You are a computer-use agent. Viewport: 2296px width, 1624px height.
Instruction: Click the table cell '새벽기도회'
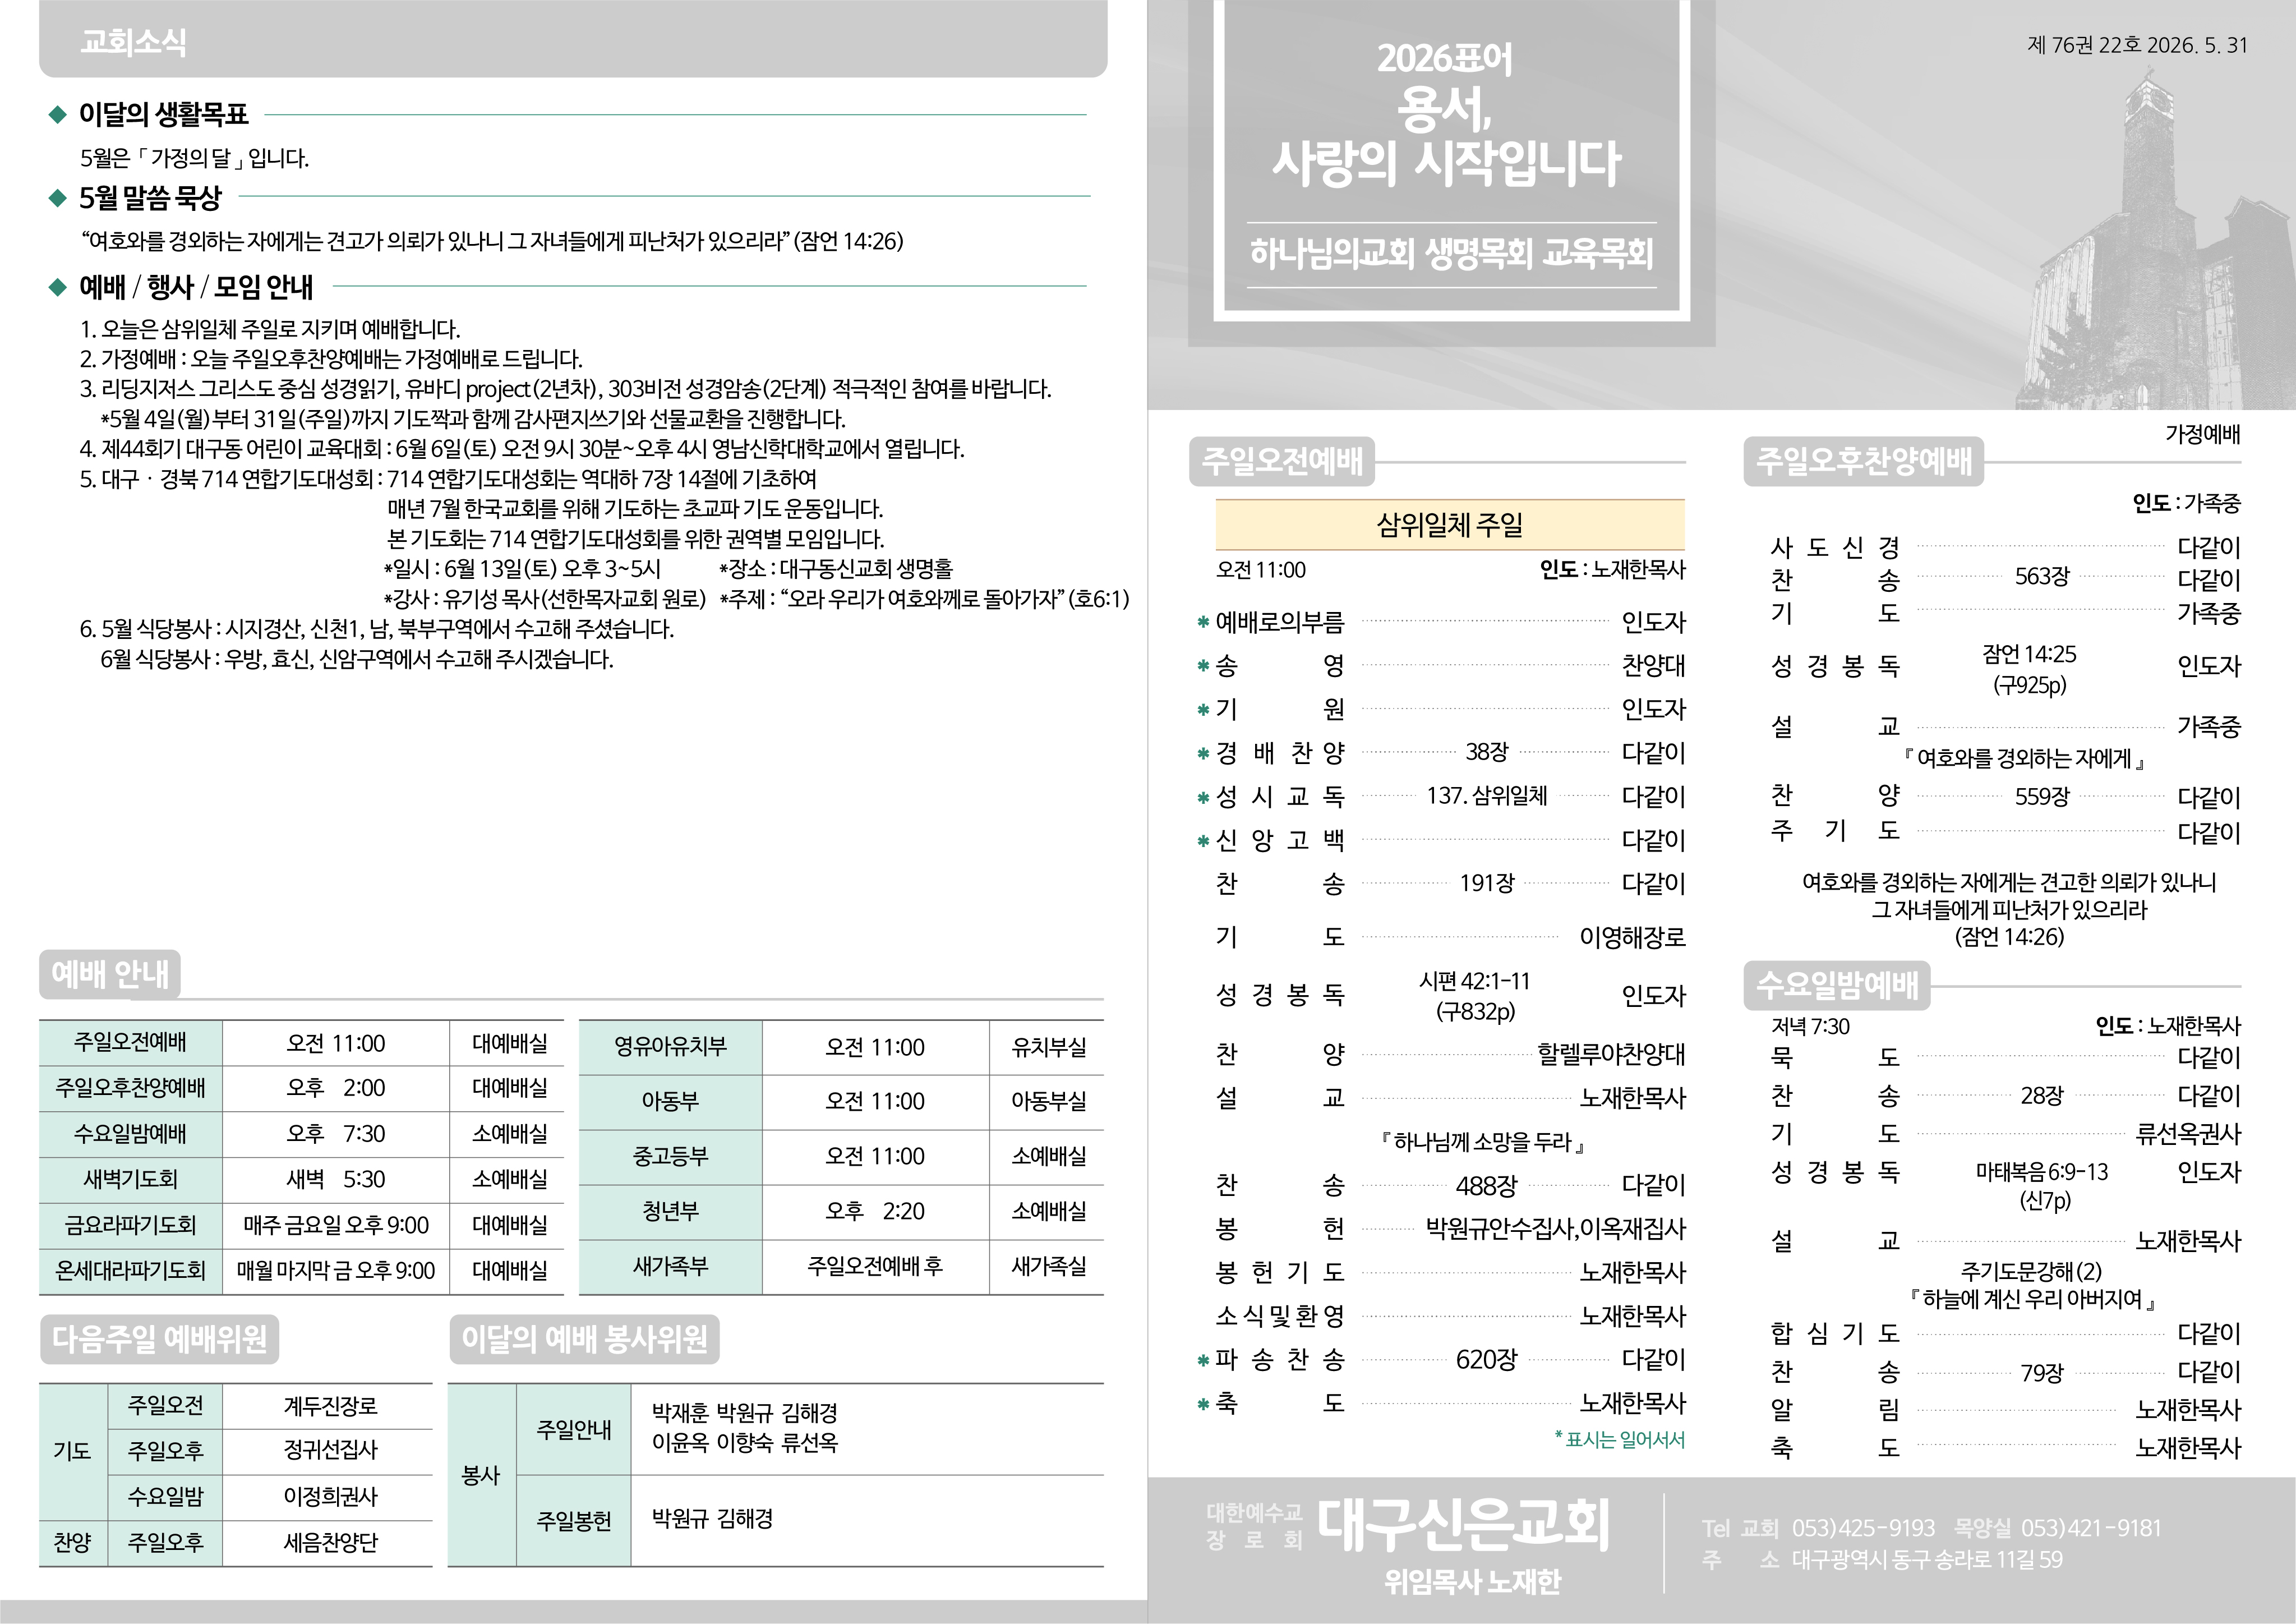[x=130, y=1180]
